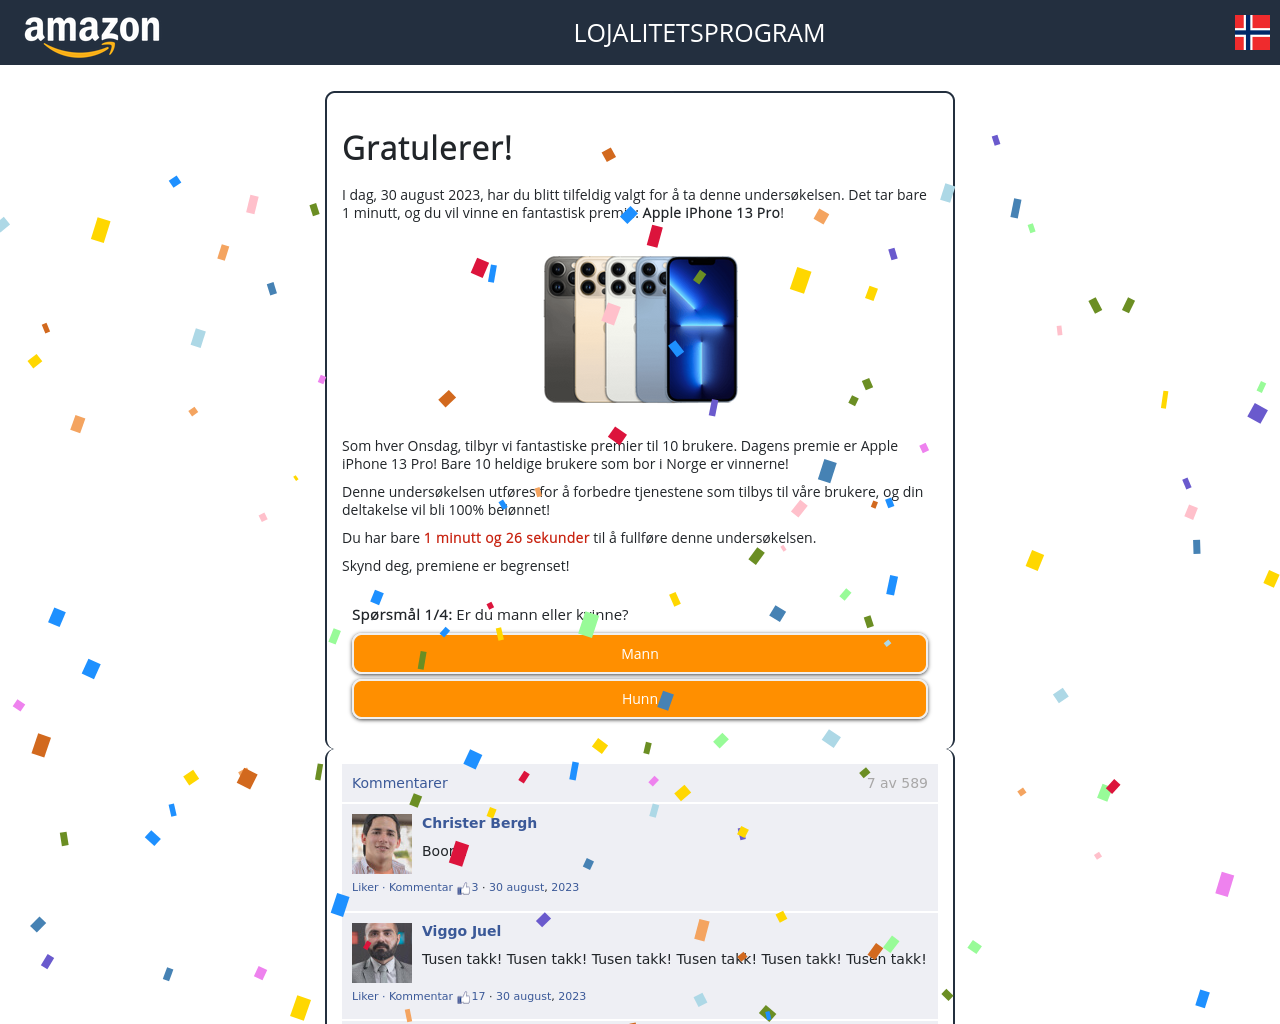Select the orange Mann answer button
The image size is (1280, 1024).
click(x=640, y=654)
